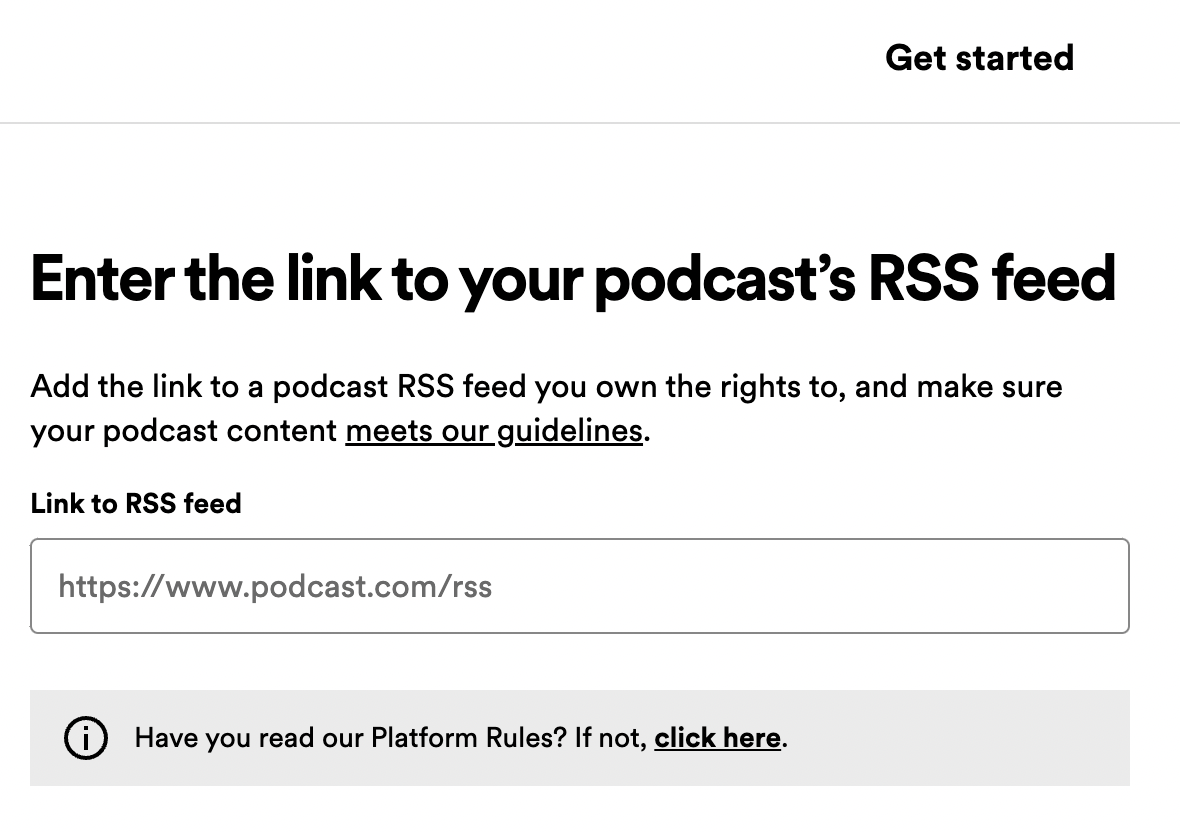Image resolution: width=1180 pixels, height=832 pixels.
Task: Select the Get started navigation item
Action: click(979, 58)
